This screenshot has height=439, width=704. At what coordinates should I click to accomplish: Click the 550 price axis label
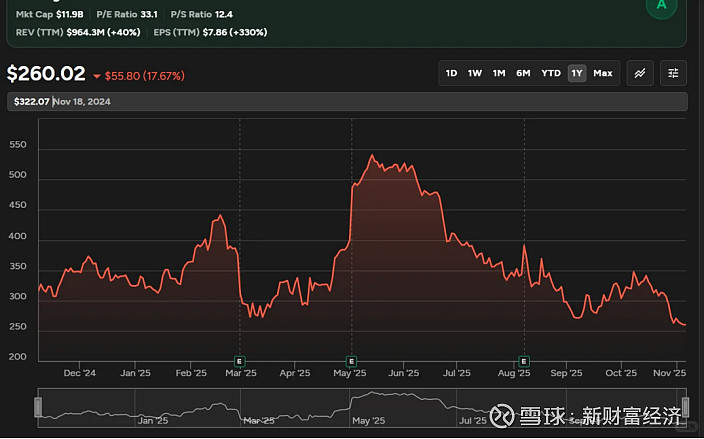point(18,145)
